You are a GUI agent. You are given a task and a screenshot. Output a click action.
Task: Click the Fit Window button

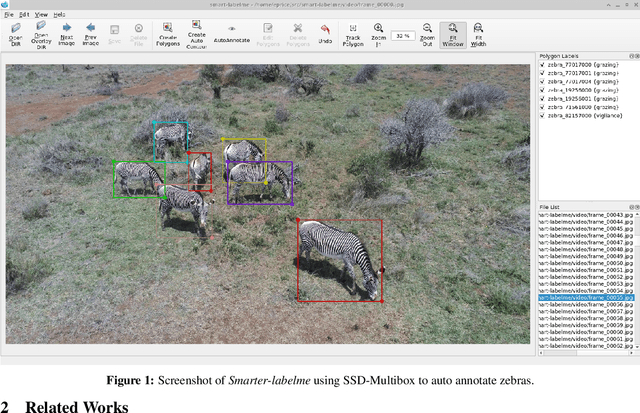453,35
